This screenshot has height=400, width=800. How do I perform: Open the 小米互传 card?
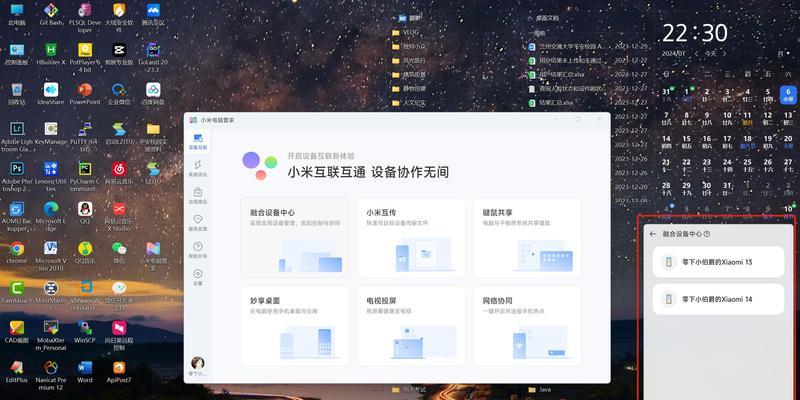pos(411,237)
